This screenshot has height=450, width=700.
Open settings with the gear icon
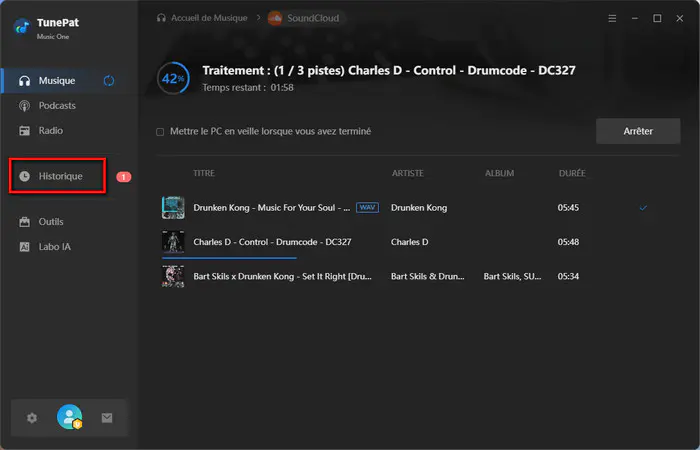[x=32, y=418]
